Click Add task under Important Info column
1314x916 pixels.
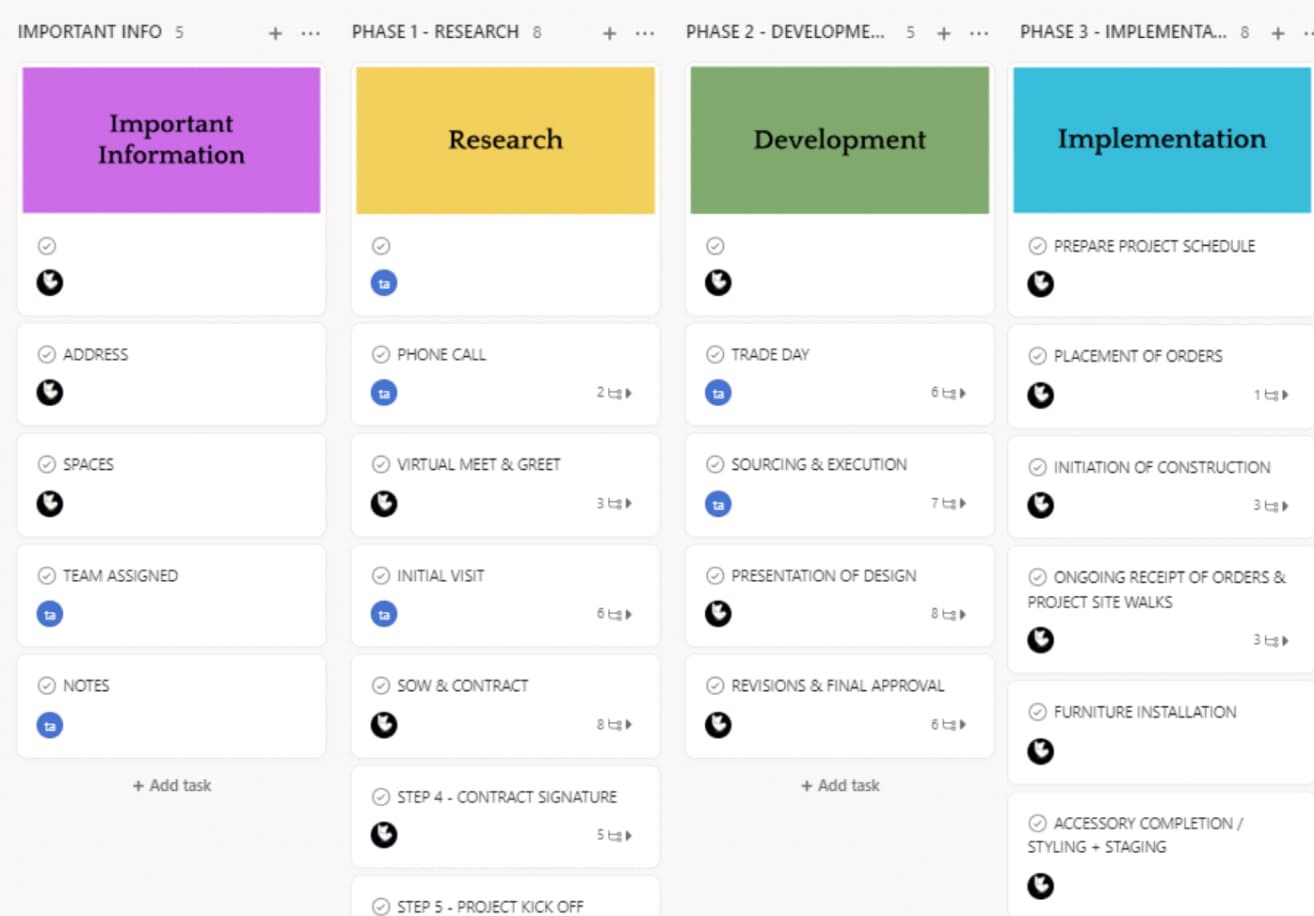pos(172,786)
